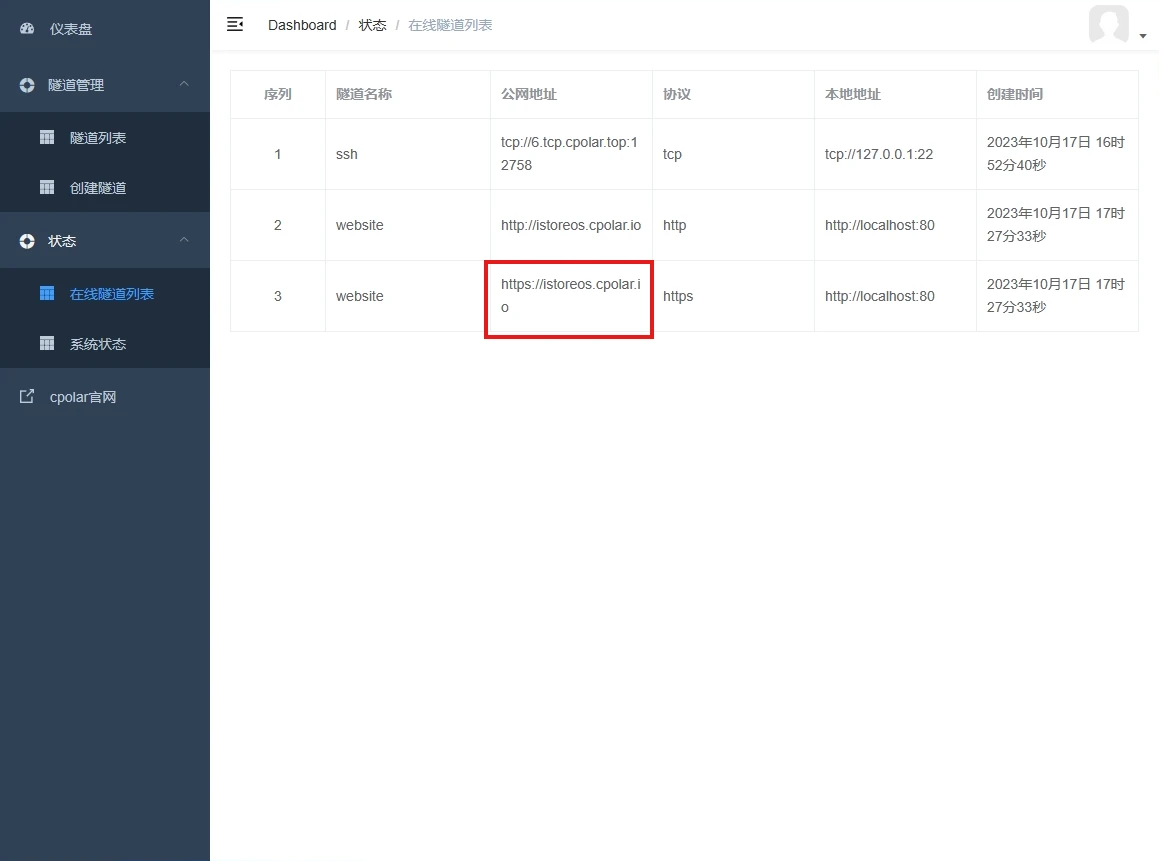
Task: Click the dashboard gauge icon beside 仪表盘
Action: click(x=27, y=29)
